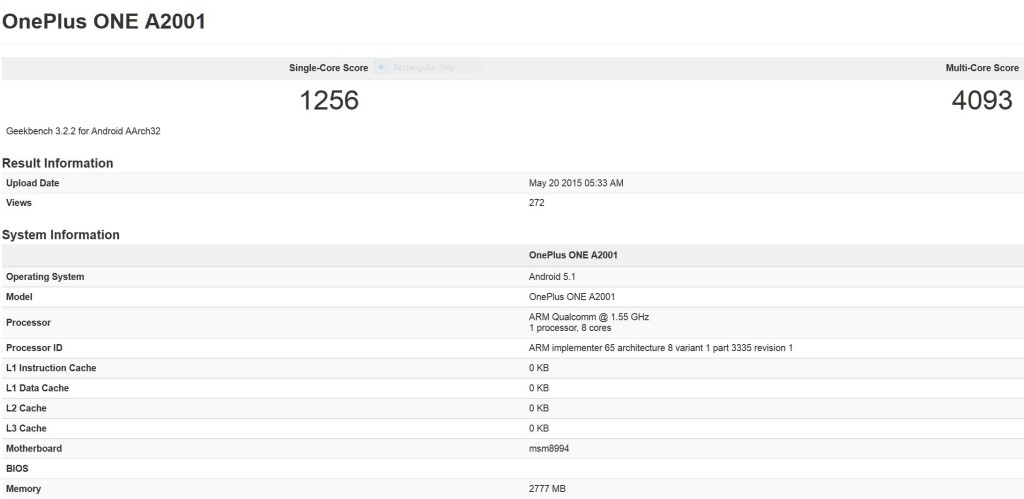Click the faint Rectangular Snip icon
1024x499 pixels.
380,68
